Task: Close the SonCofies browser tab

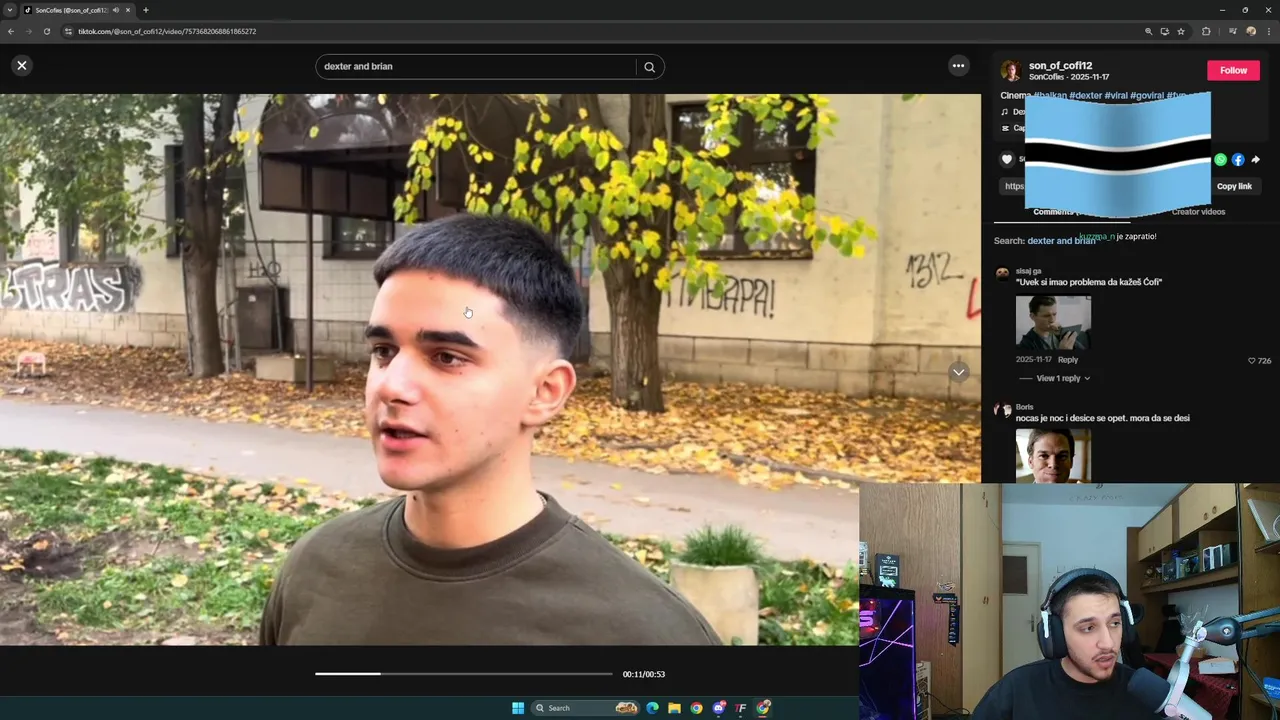Action: pyautogui.click(x=128, y=10)
